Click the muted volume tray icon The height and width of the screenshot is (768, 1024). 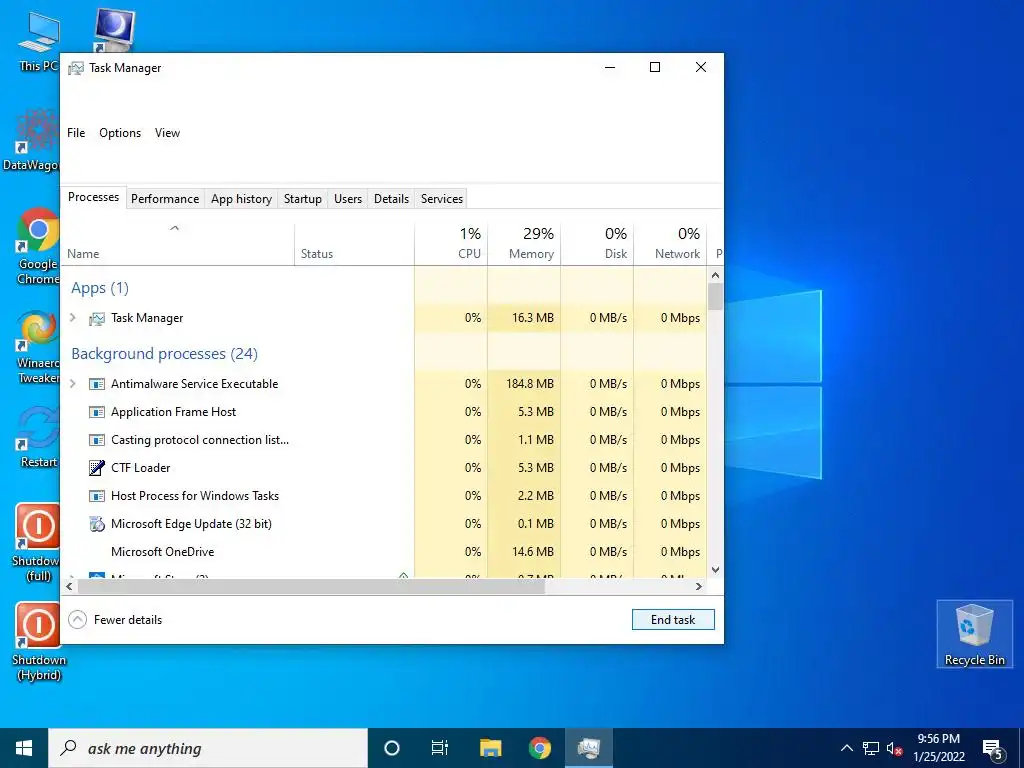895,748
